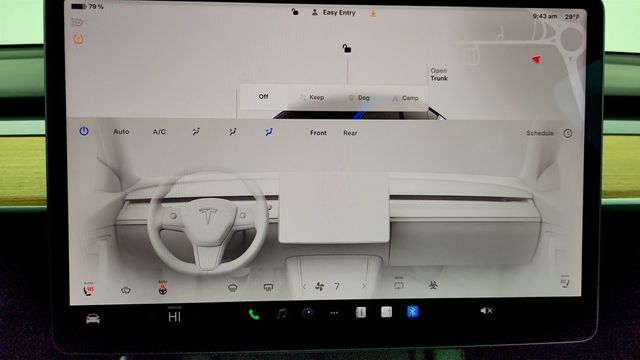Unmute audio via the volume icon

pyautogui.click(x=486, y=311)
